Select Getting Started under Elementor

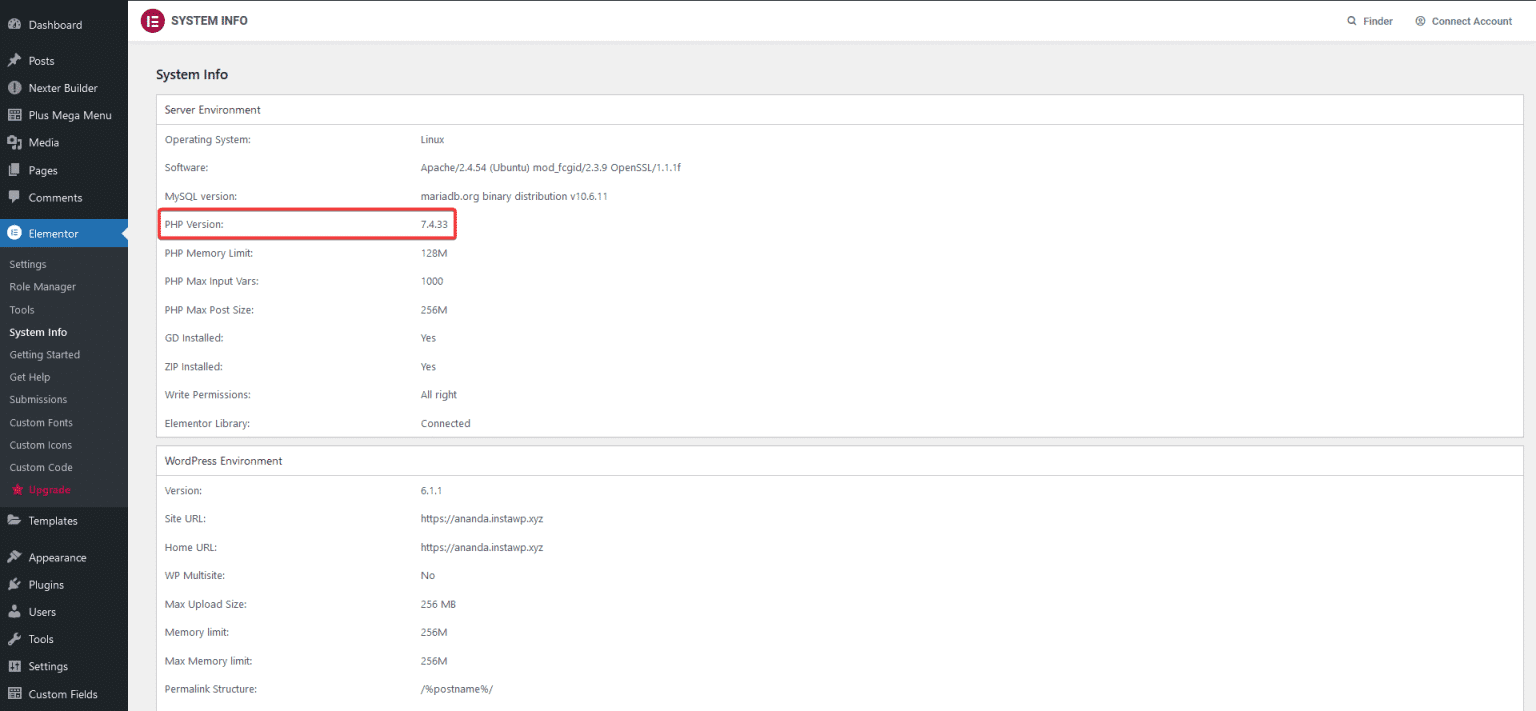tap(44, 354)
